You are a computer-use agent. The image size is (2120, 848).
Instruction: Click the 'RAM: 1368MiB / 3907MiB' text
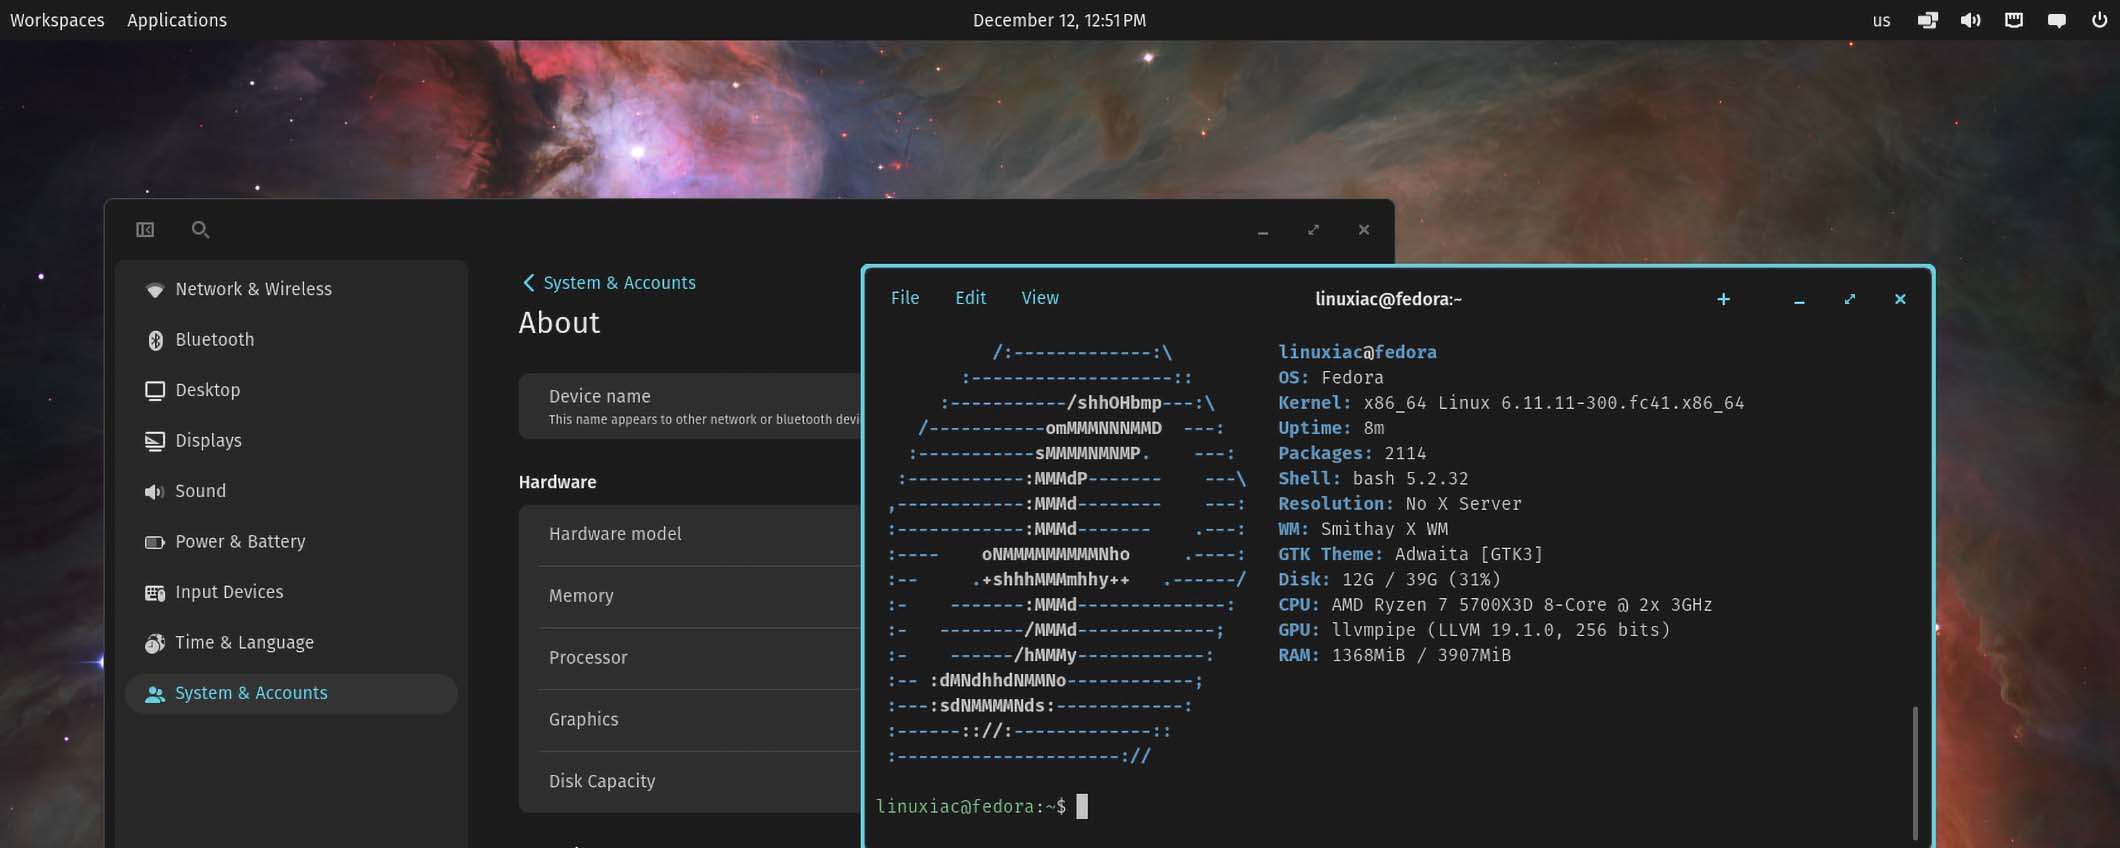coord(1394,656)
